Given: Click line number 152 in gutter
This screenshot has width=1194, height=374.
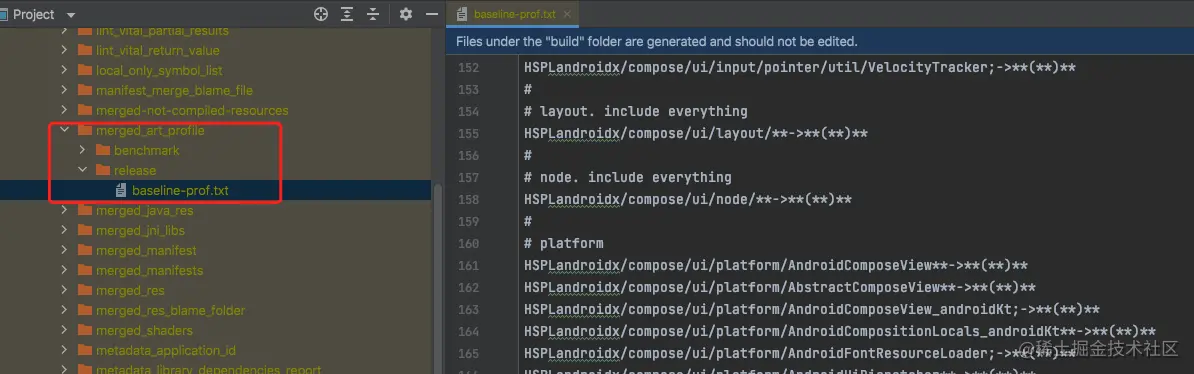Looking at the screenshot, I should 469,68.
